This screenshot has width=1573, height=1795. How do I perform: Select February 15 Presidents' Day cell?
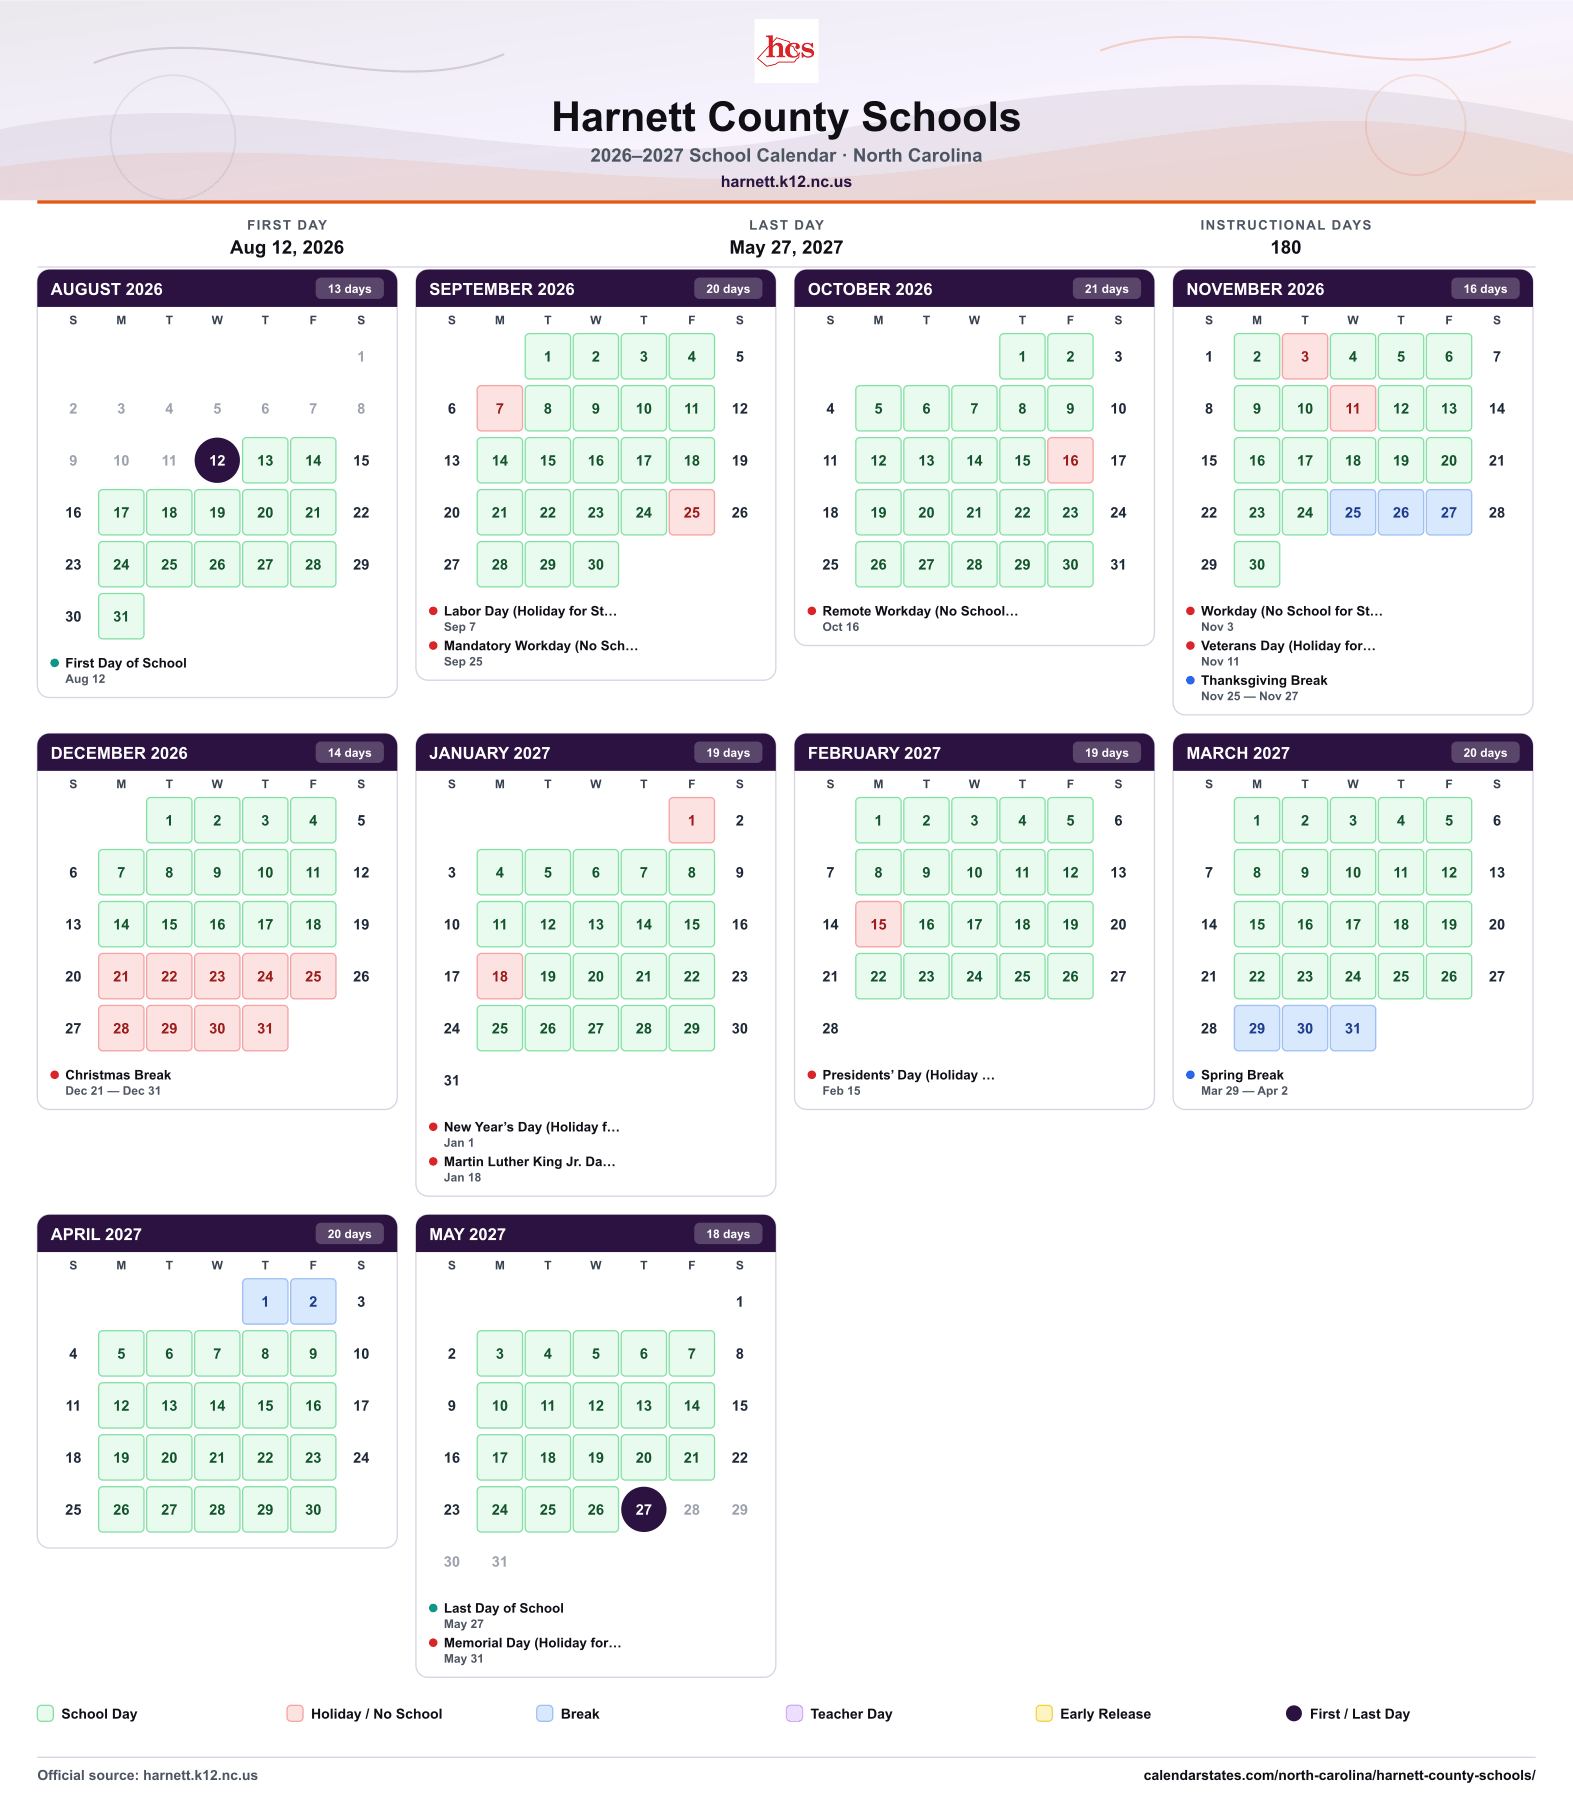pyautogui.click(x=878, y=924)
